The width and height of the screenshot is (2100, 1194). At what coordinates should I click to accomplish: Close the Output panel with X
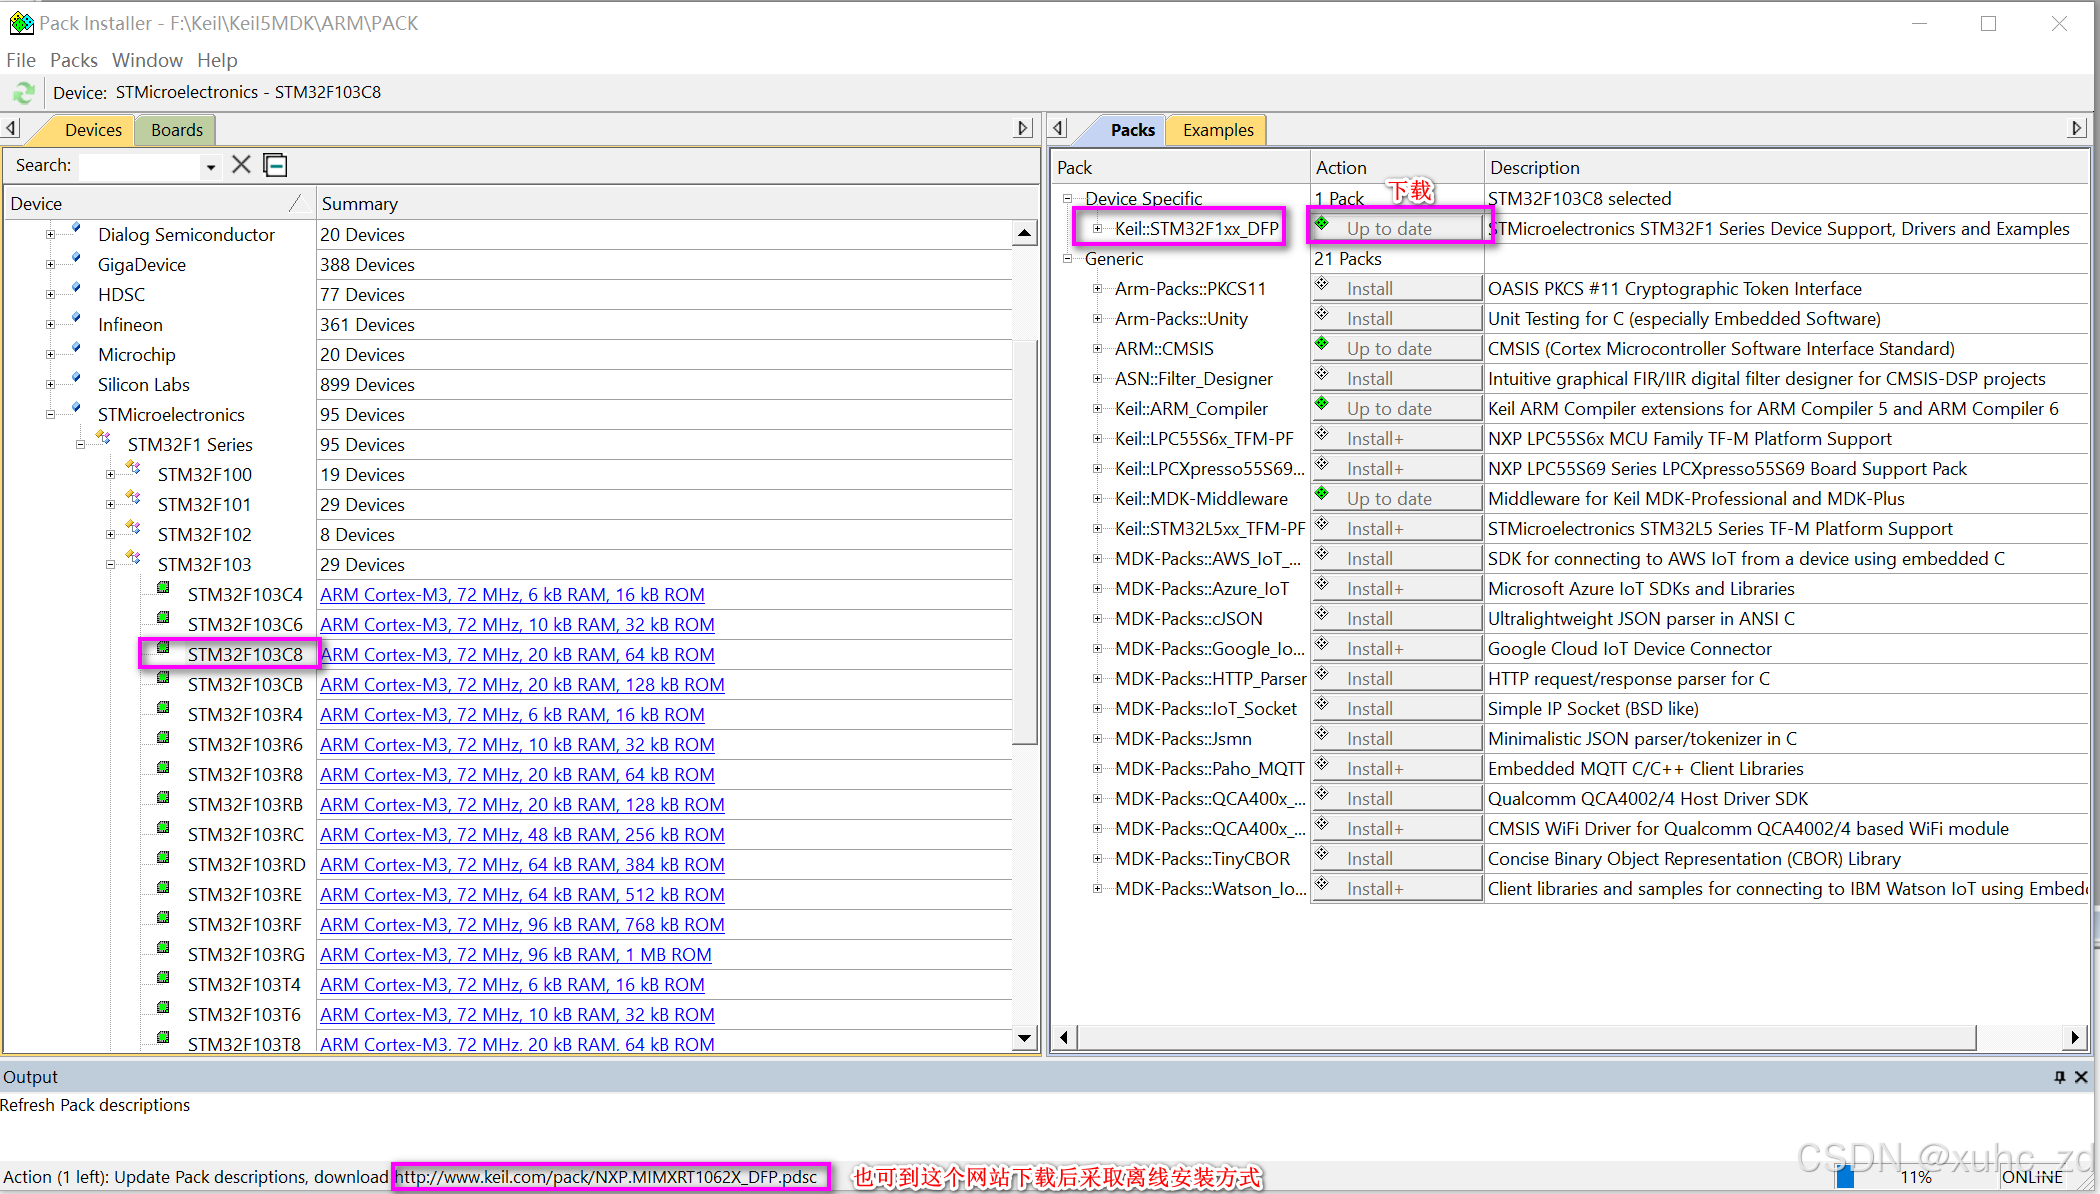coord(2081,1077)
